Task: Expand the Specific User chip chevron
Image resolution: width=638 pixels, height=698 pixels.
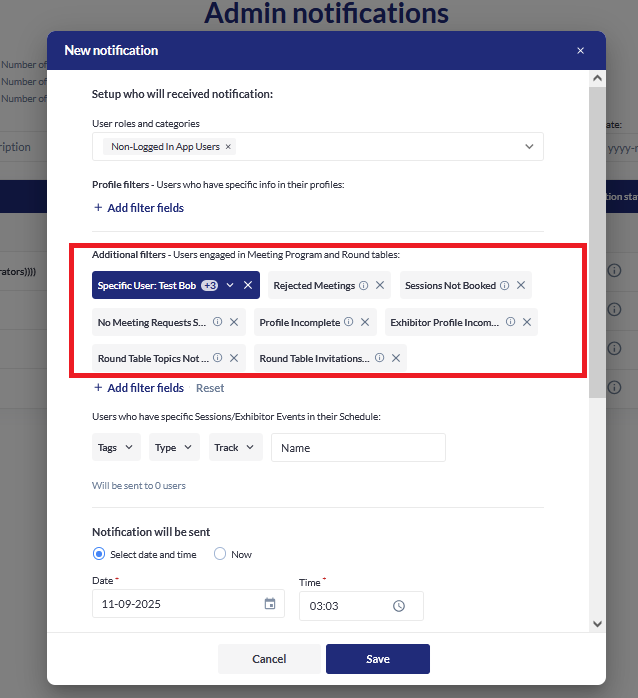Action: [230, 286]
